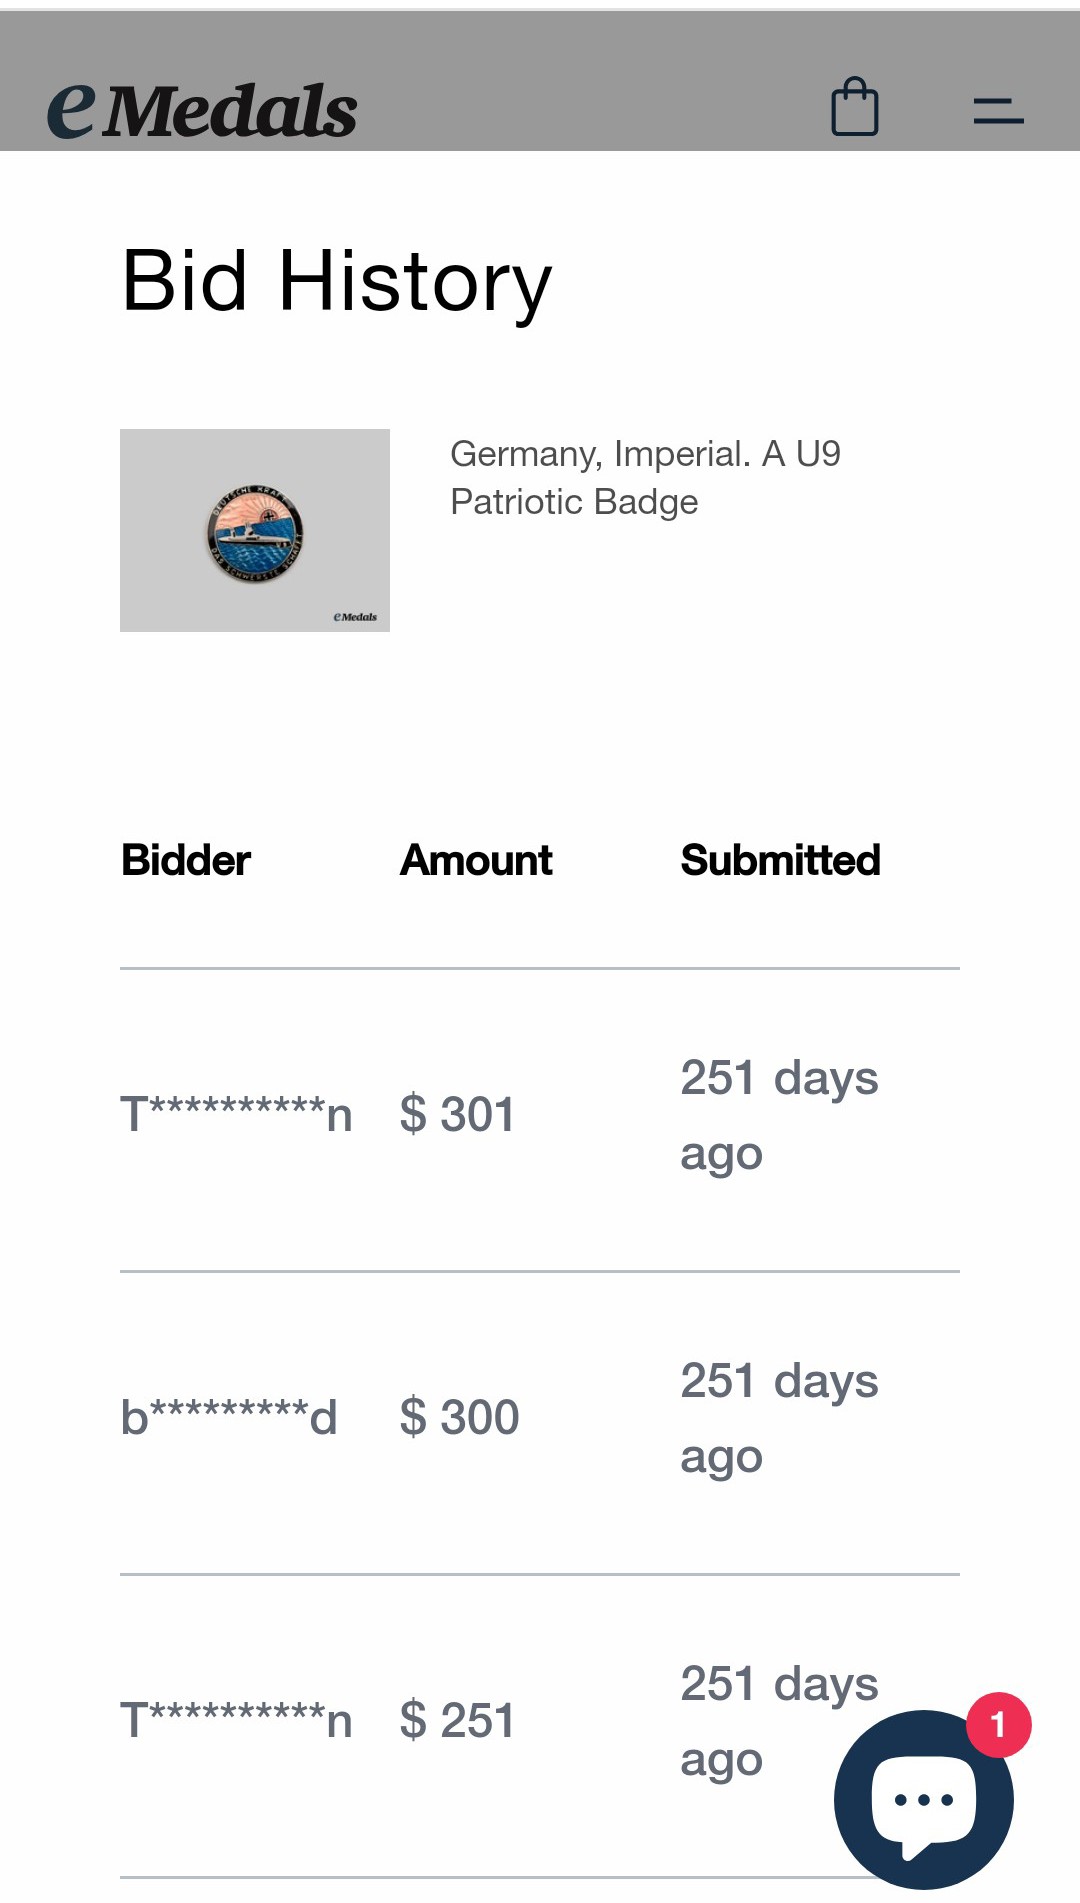Screen dimensions: 1080x1903
Task: Click the chat notification badge
Action: tap(998, 1724)
